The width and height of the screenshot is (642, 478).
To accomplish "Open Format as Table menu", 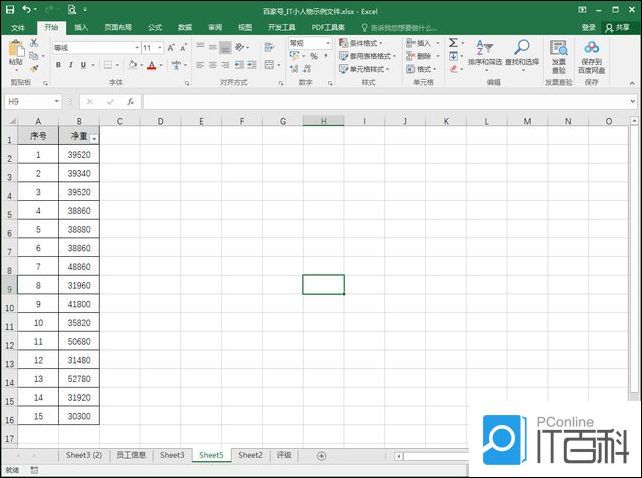I will [x=367, y=56].
